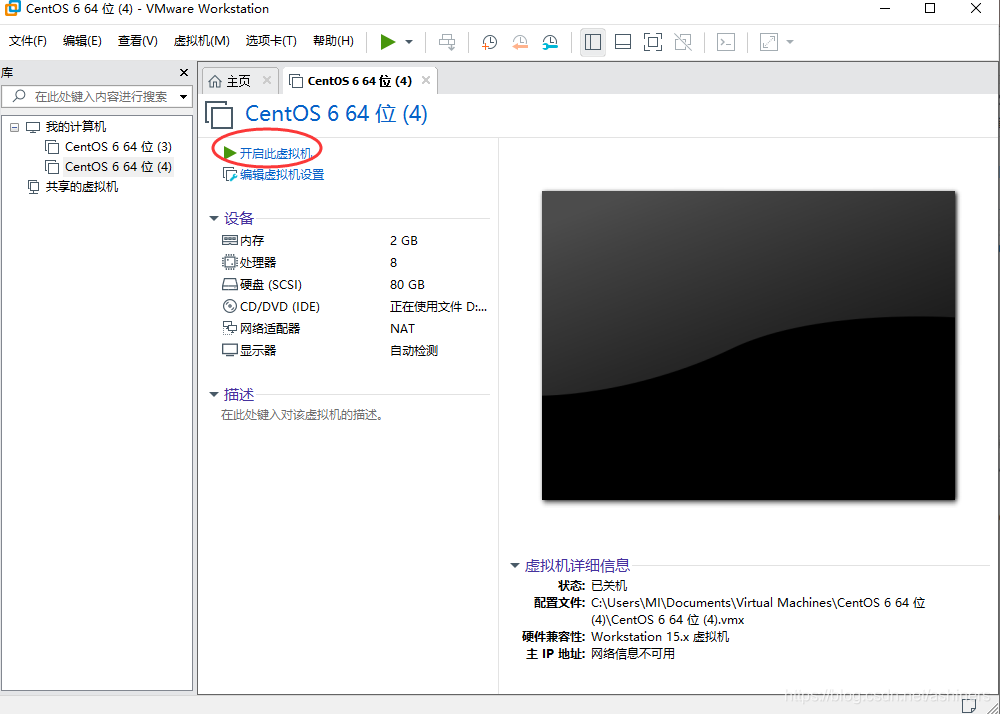Select 共享的虚拟机 in the library
1000x714 pixels.
coord(82,187)
